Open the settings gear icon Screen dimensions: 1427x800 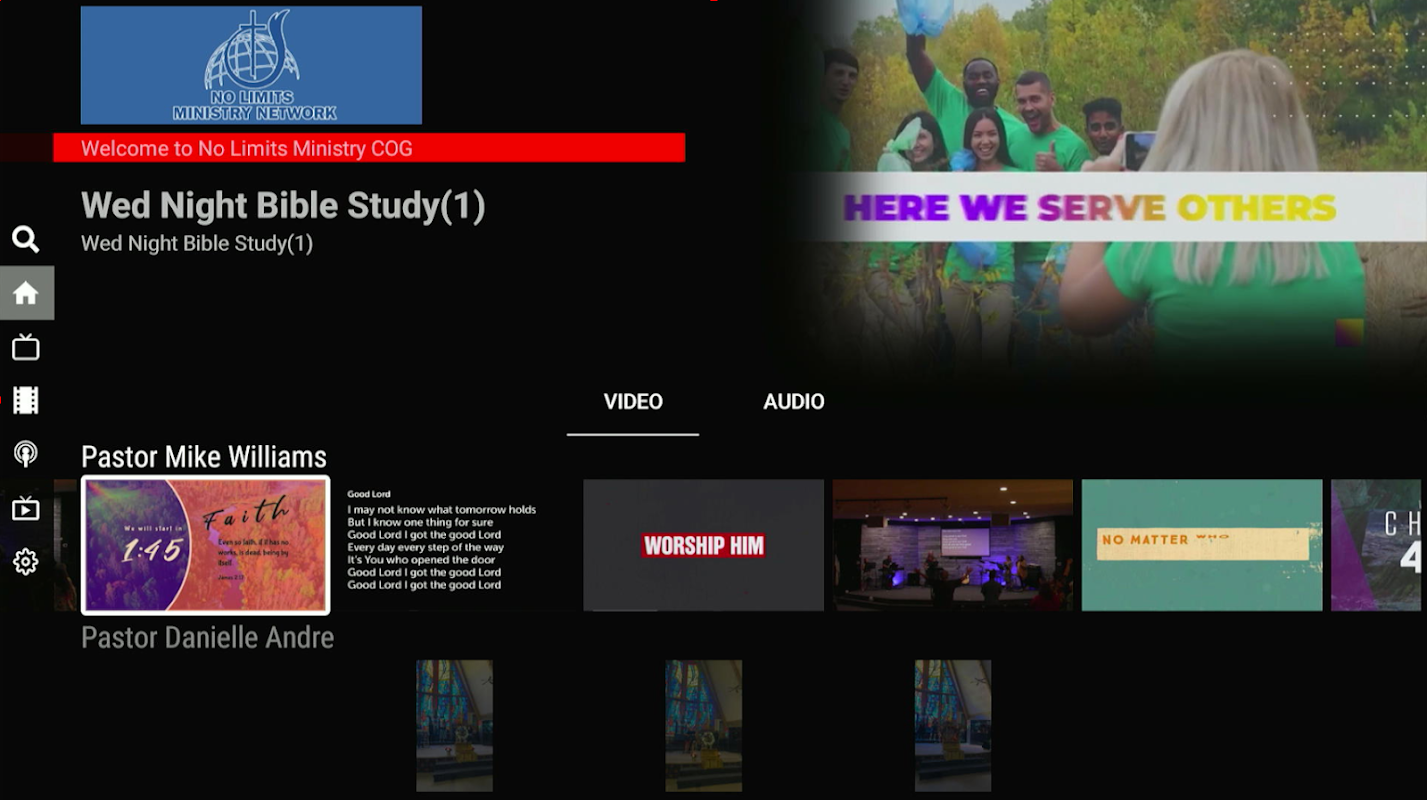(x=25, y=562)
